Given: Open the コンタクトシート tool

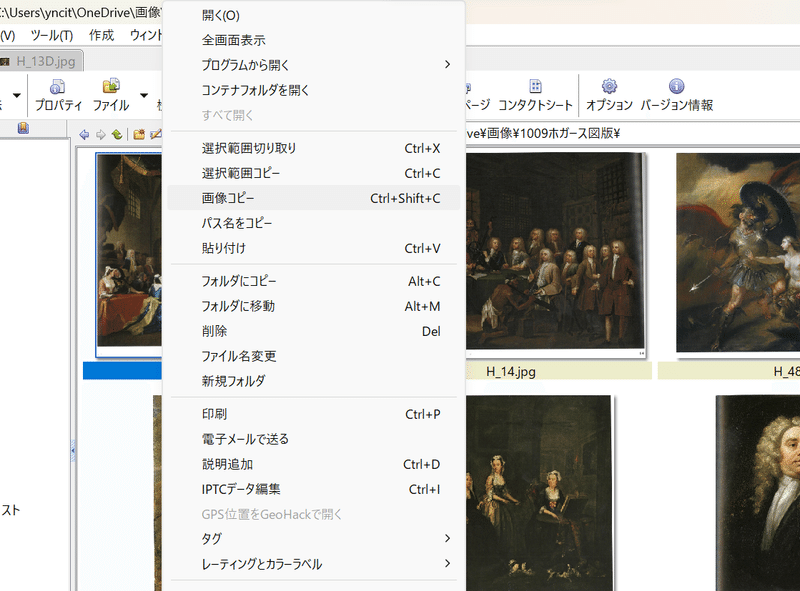Looking at the screenshot, I should click(535, 95).
